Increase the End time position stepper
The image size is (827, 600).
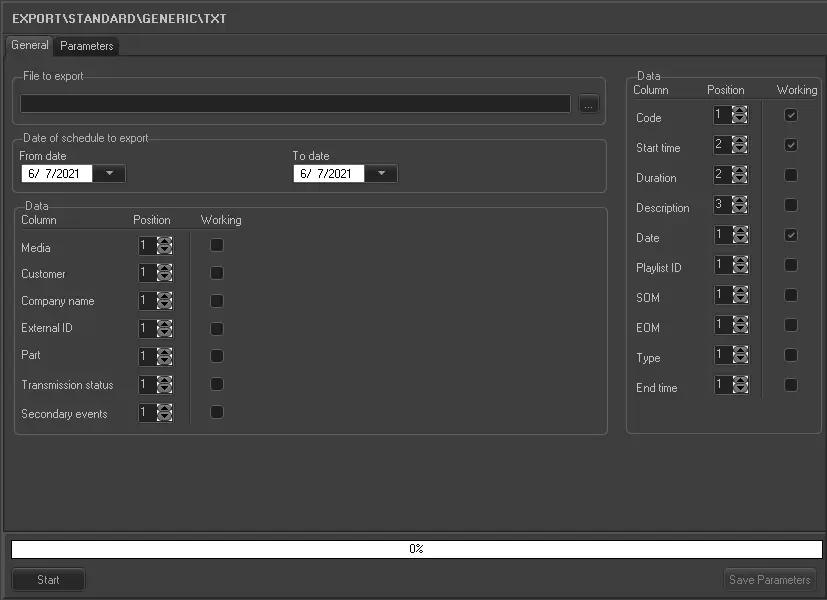[x=740, y=380]
